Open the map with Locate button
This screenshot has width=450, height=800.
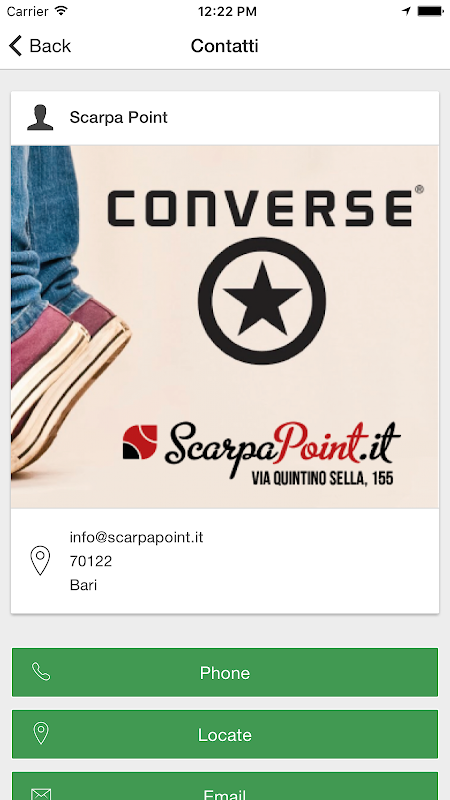[x=225, y=734]
